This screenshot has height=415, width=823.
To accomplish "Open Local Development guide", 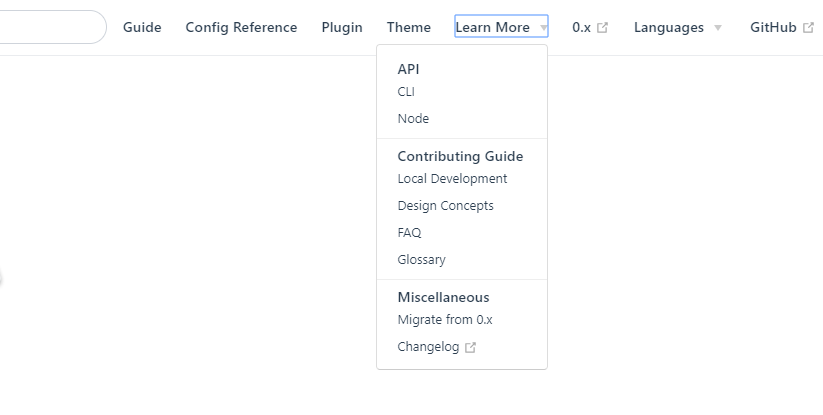I will (452, 179).
